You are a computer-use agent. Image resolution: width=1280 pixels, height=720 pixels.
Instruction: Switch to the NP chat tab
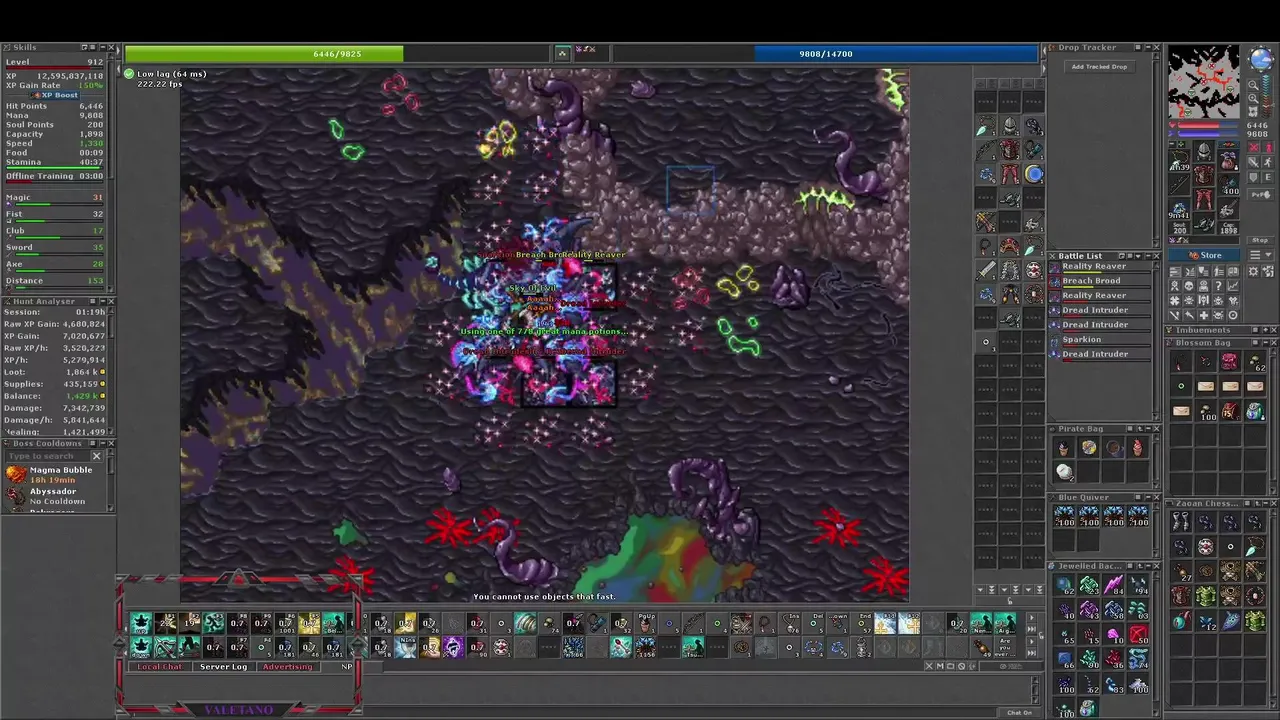coord(347,666)
